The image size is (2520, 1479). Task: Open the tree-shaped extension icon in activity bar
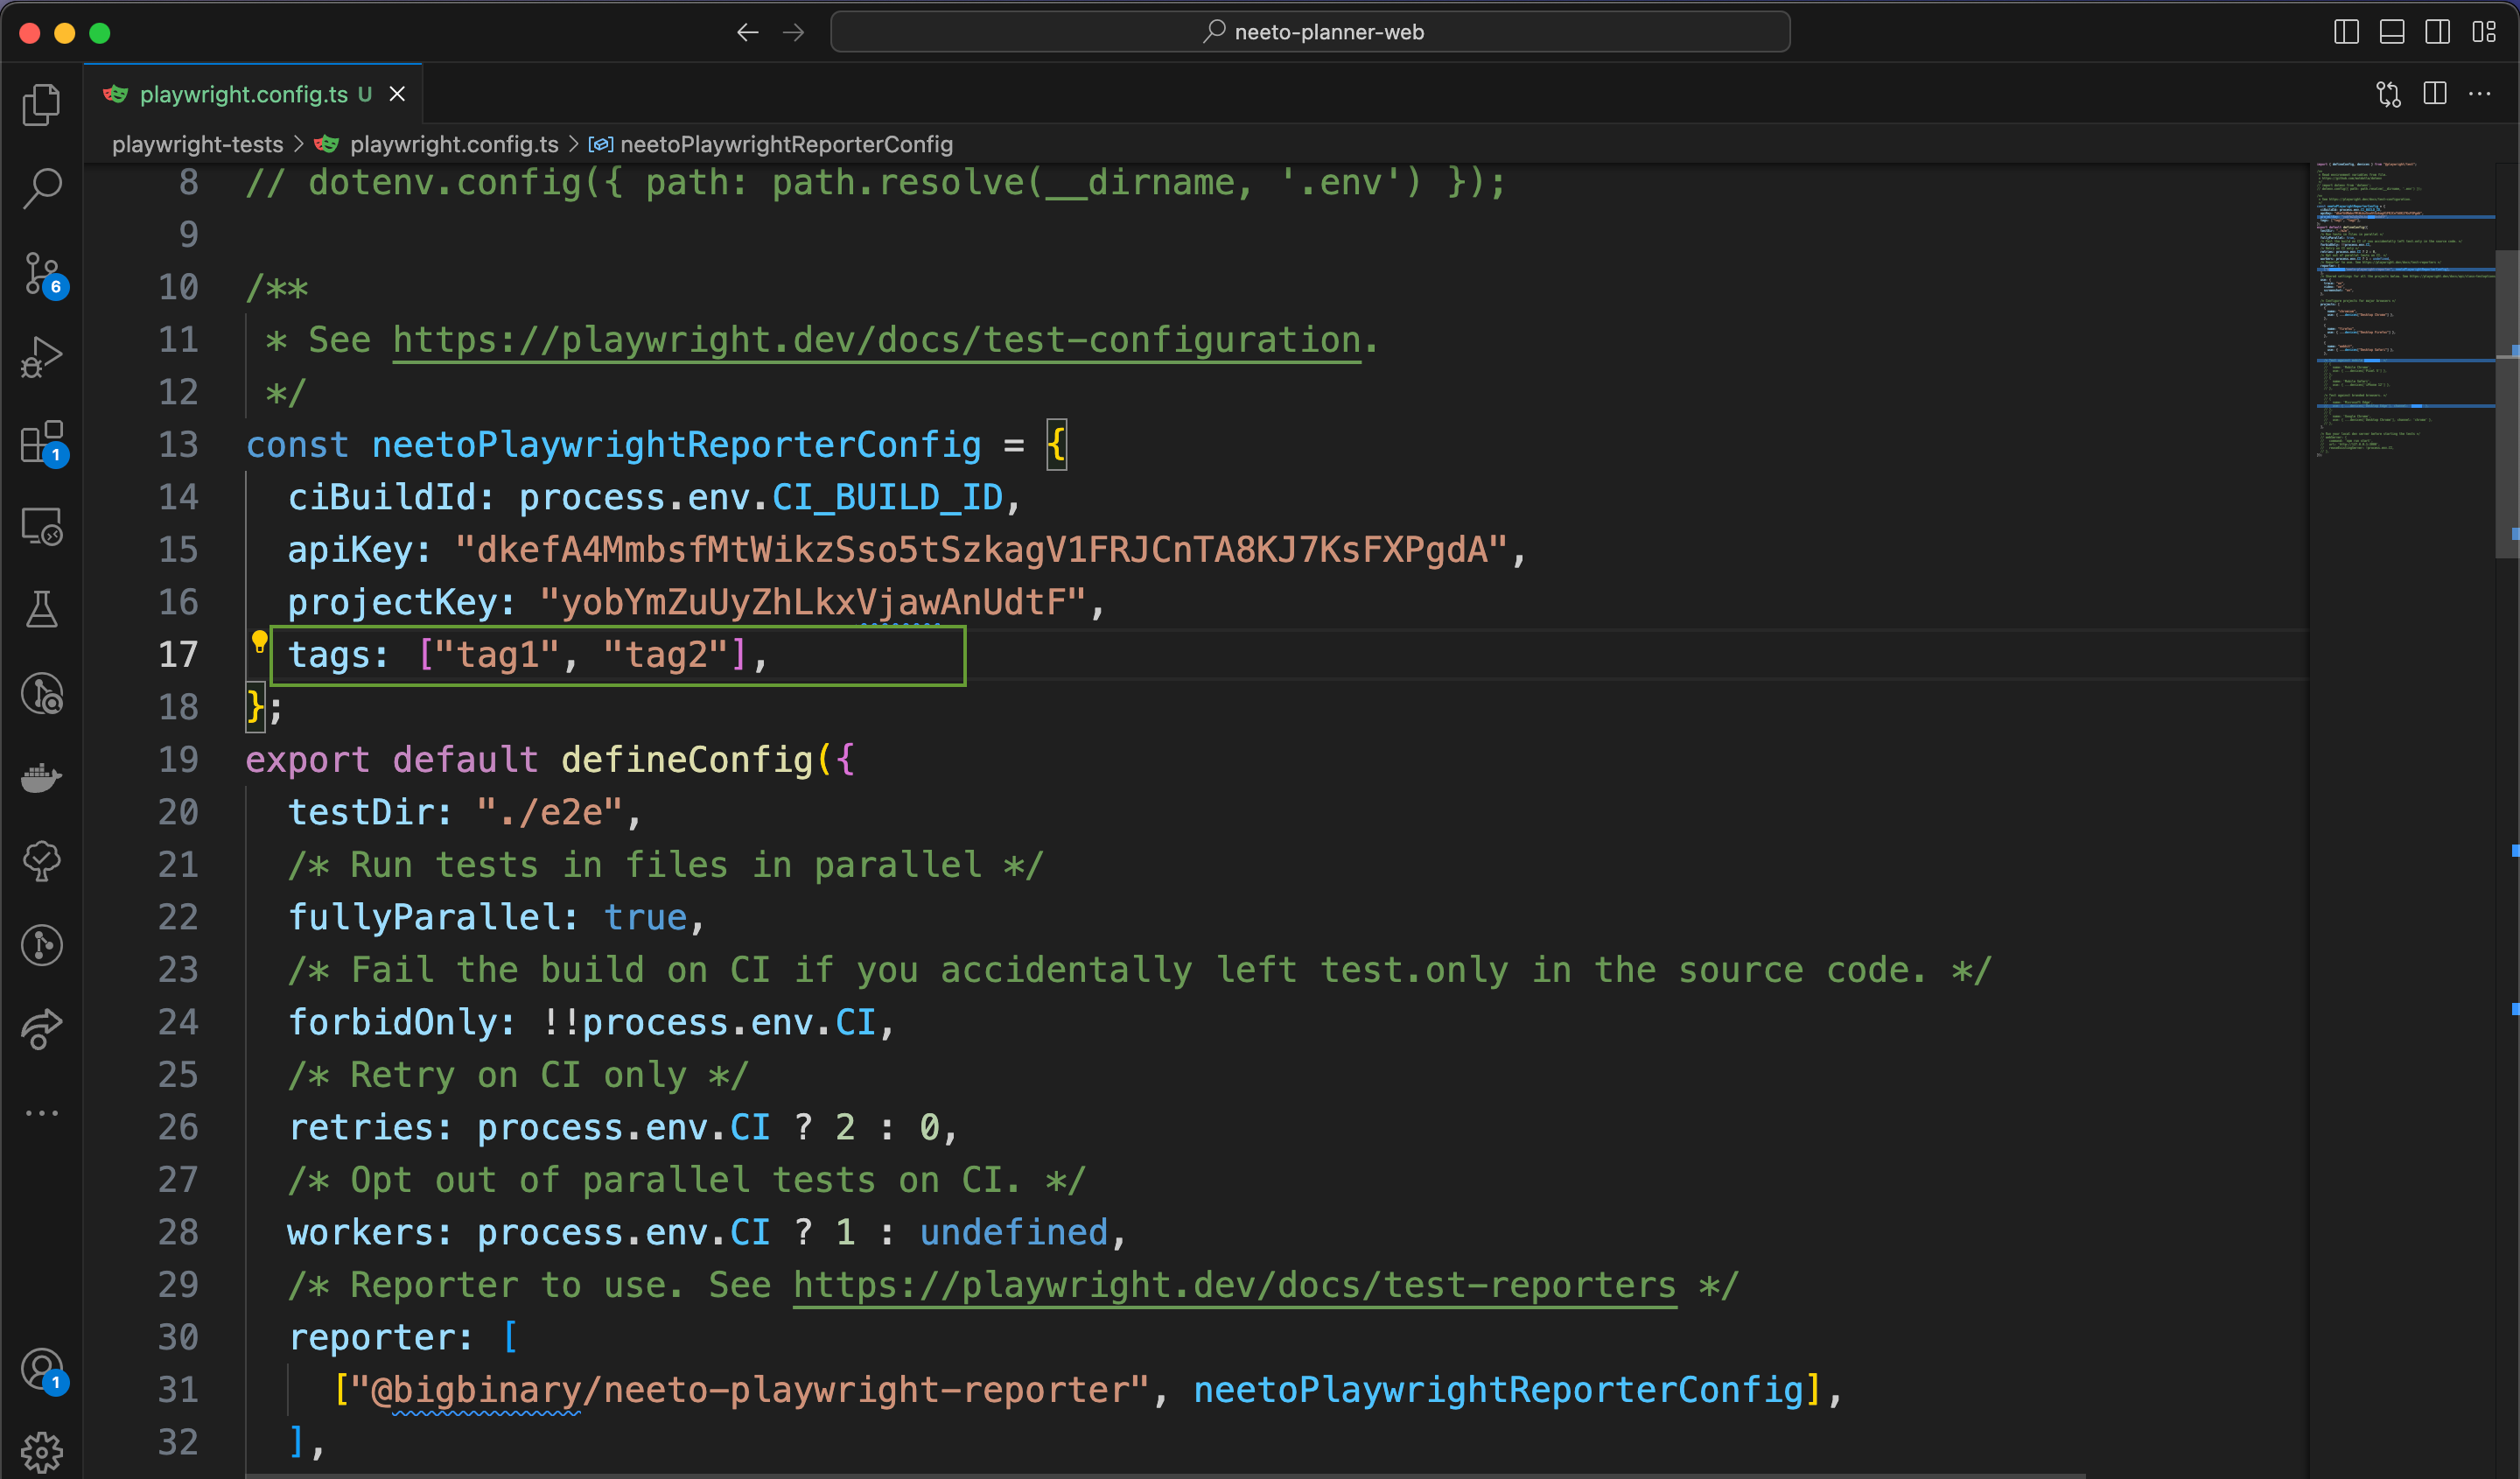pos(41,861)
